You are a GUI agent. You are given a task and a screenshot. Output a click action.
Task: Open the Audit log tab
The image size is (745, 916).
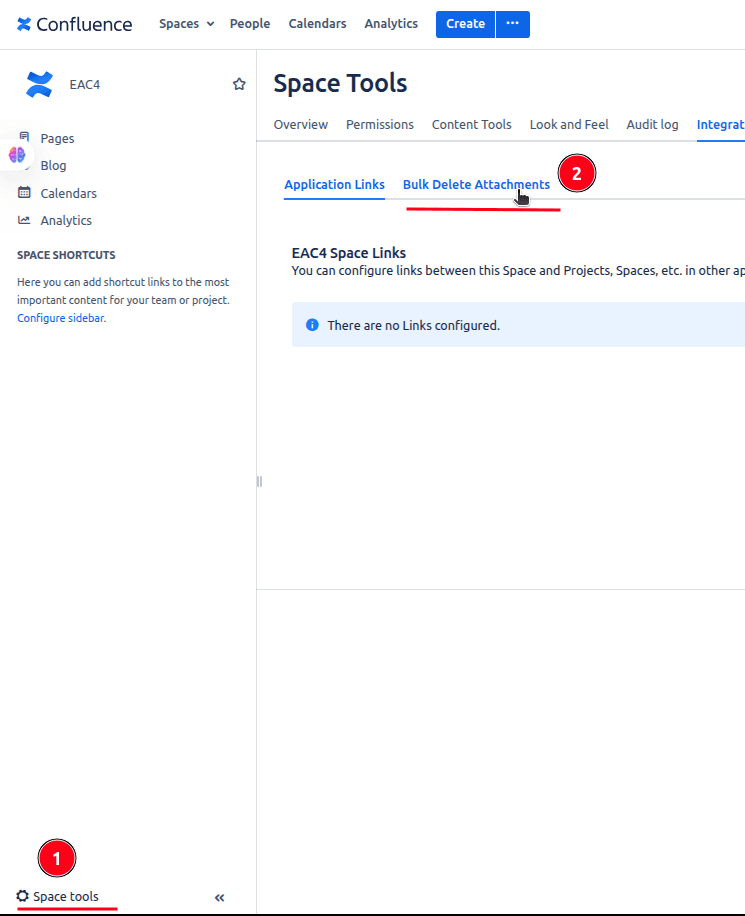pyautogui.click(x=652, y=125)
